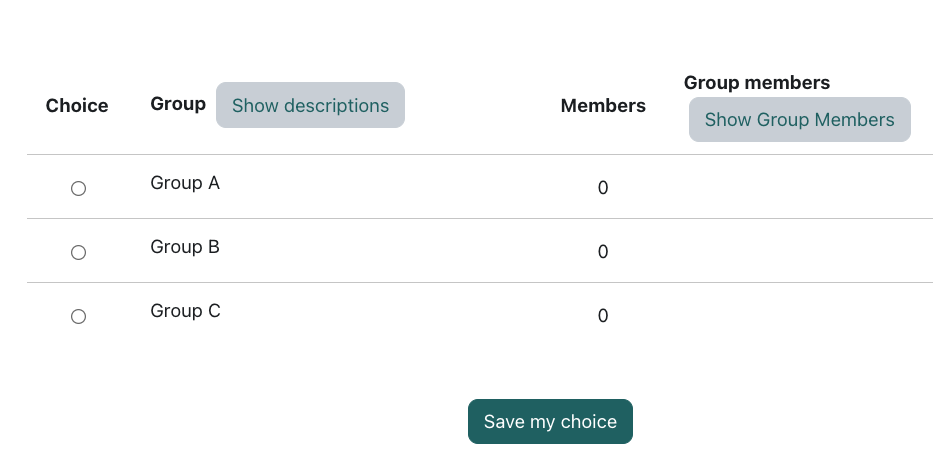
Task: Click empty group members cell in Group C row
Action: tap(800, 315)
